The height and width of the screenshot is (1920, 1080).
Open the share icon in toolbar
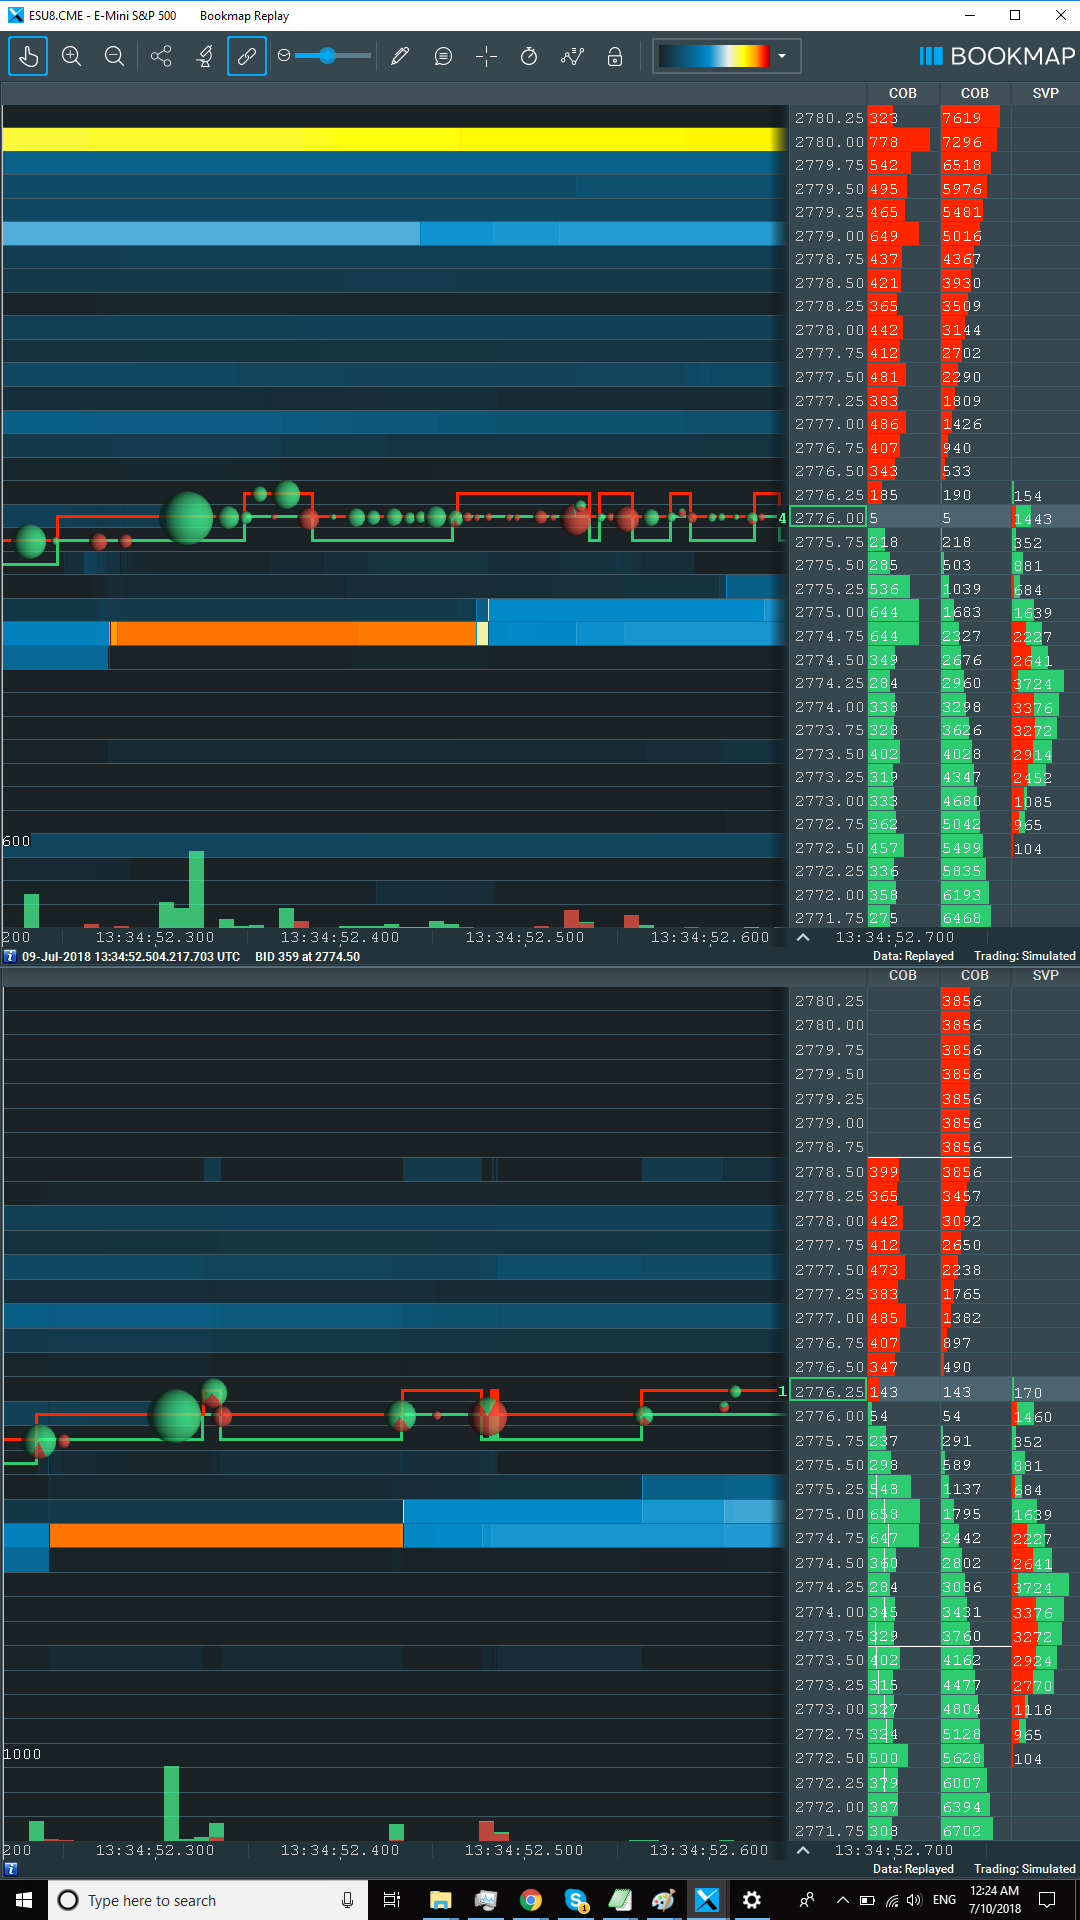(x=161, y=56)
